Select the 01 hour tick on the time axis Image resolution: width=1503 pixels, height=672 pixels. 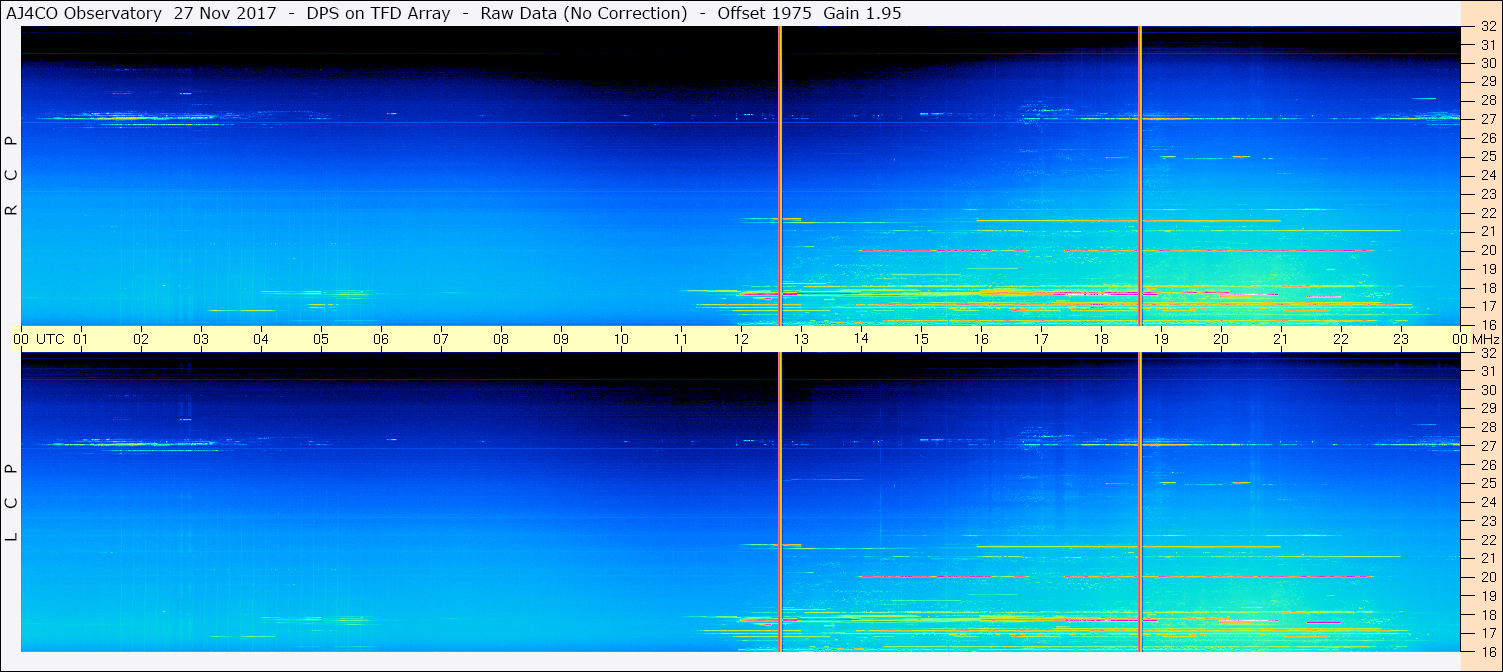[x=81, y=339]
